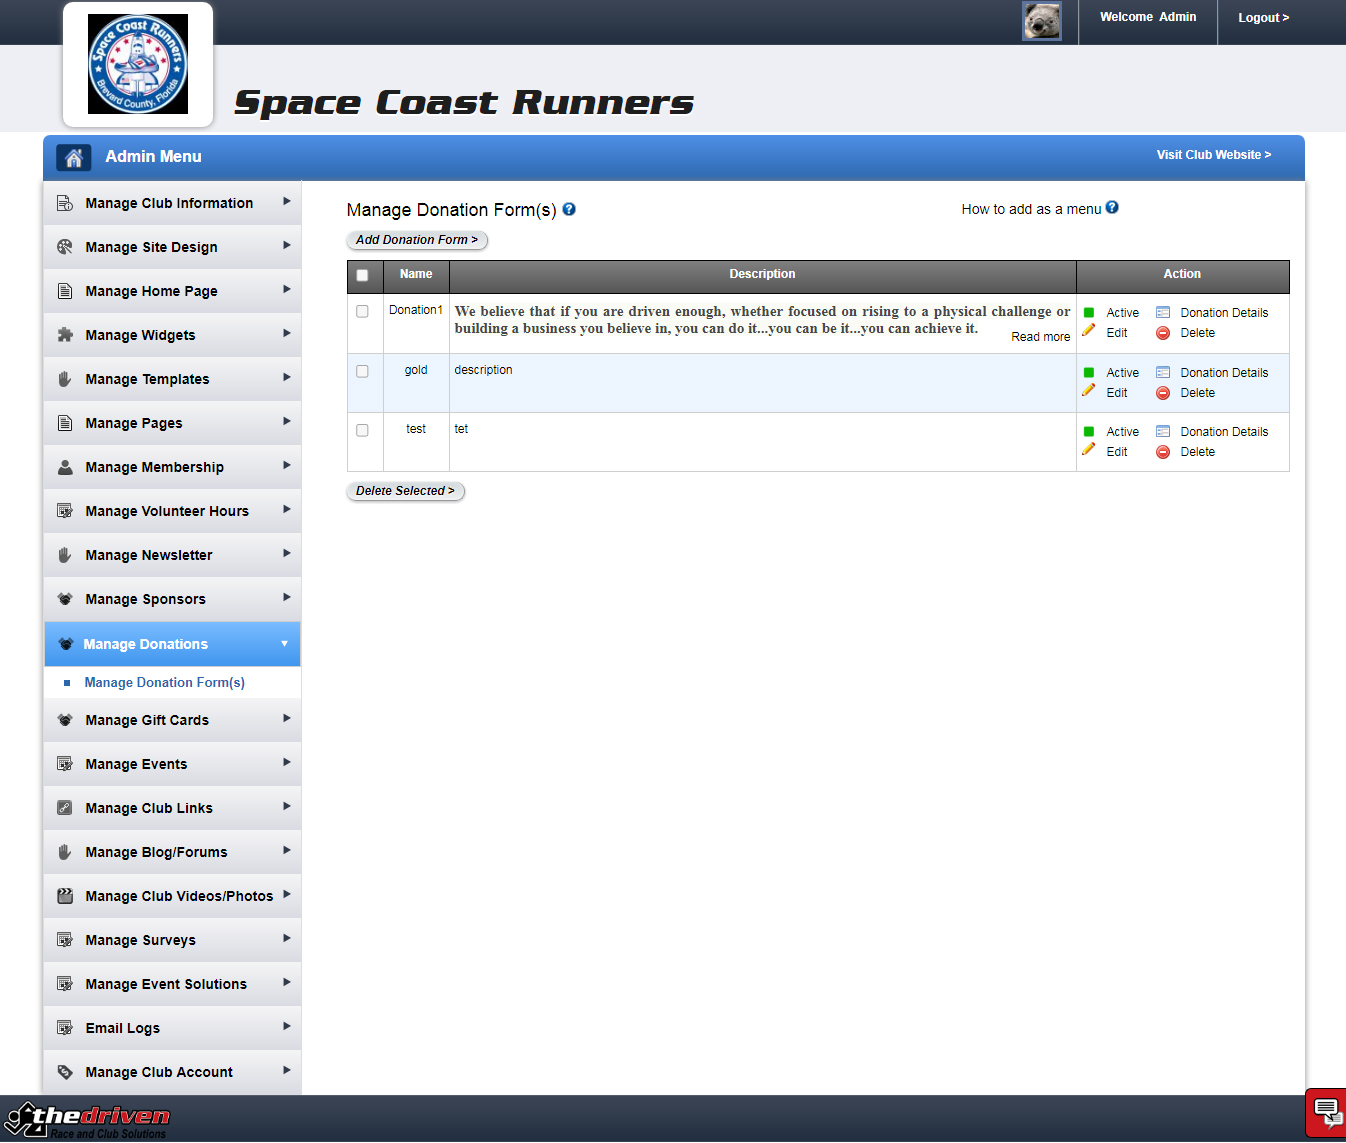The image size is (1346, 1143).
Task: Click Donation Details icon for test row
Action: [x=1163, y=431]
